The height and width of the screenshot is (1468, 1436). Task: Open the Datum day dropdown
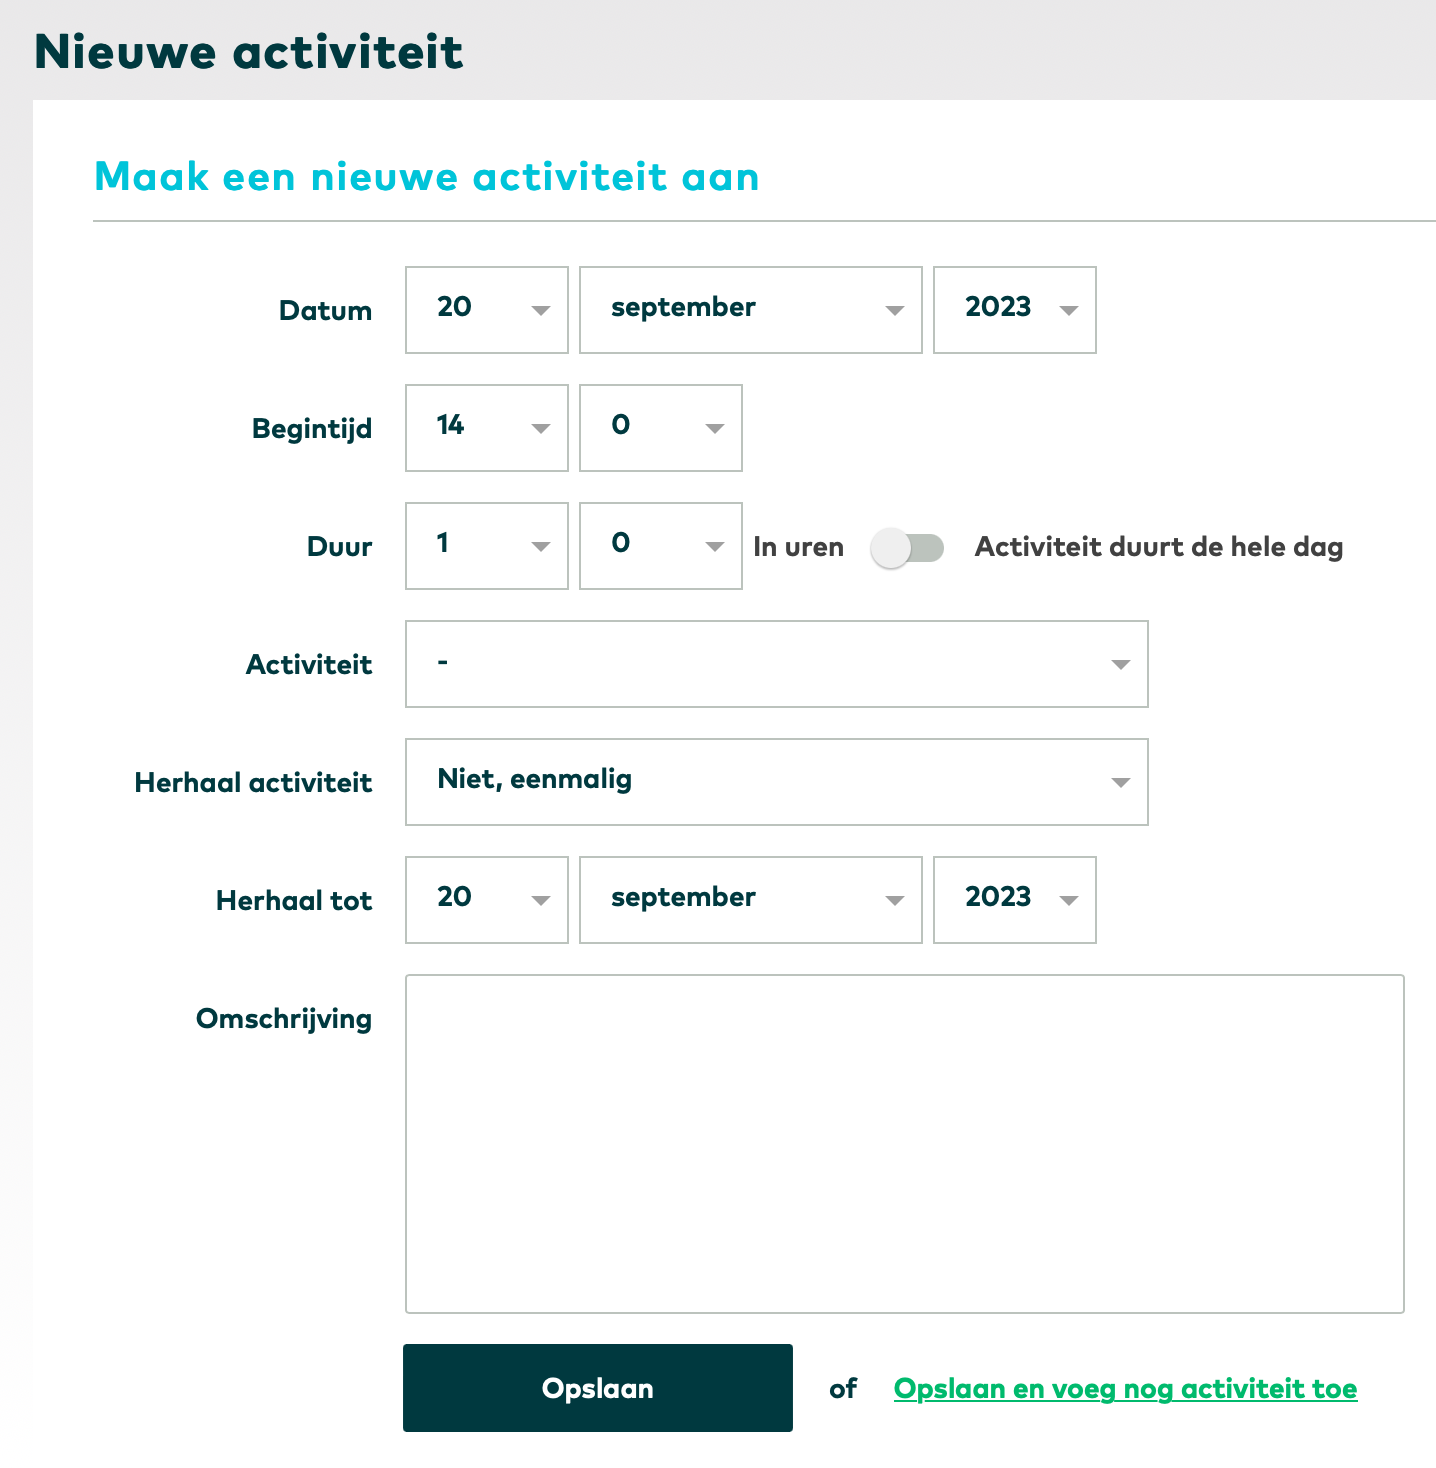(486, 310)
